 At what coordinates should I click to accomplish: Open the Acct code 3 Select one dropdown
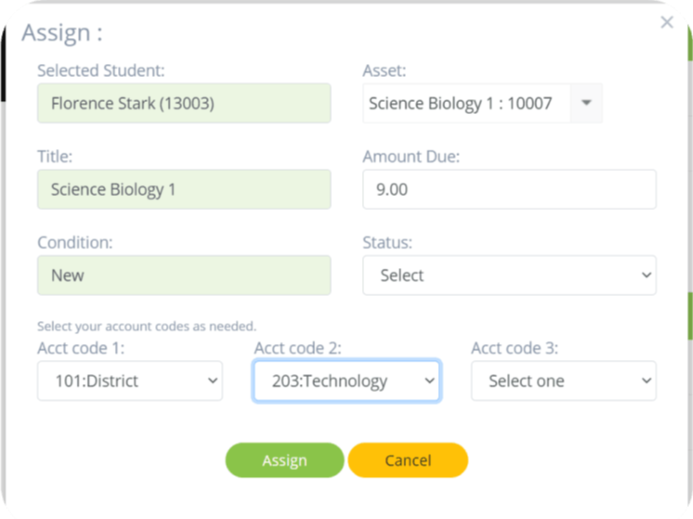click(x=564, y=381)
